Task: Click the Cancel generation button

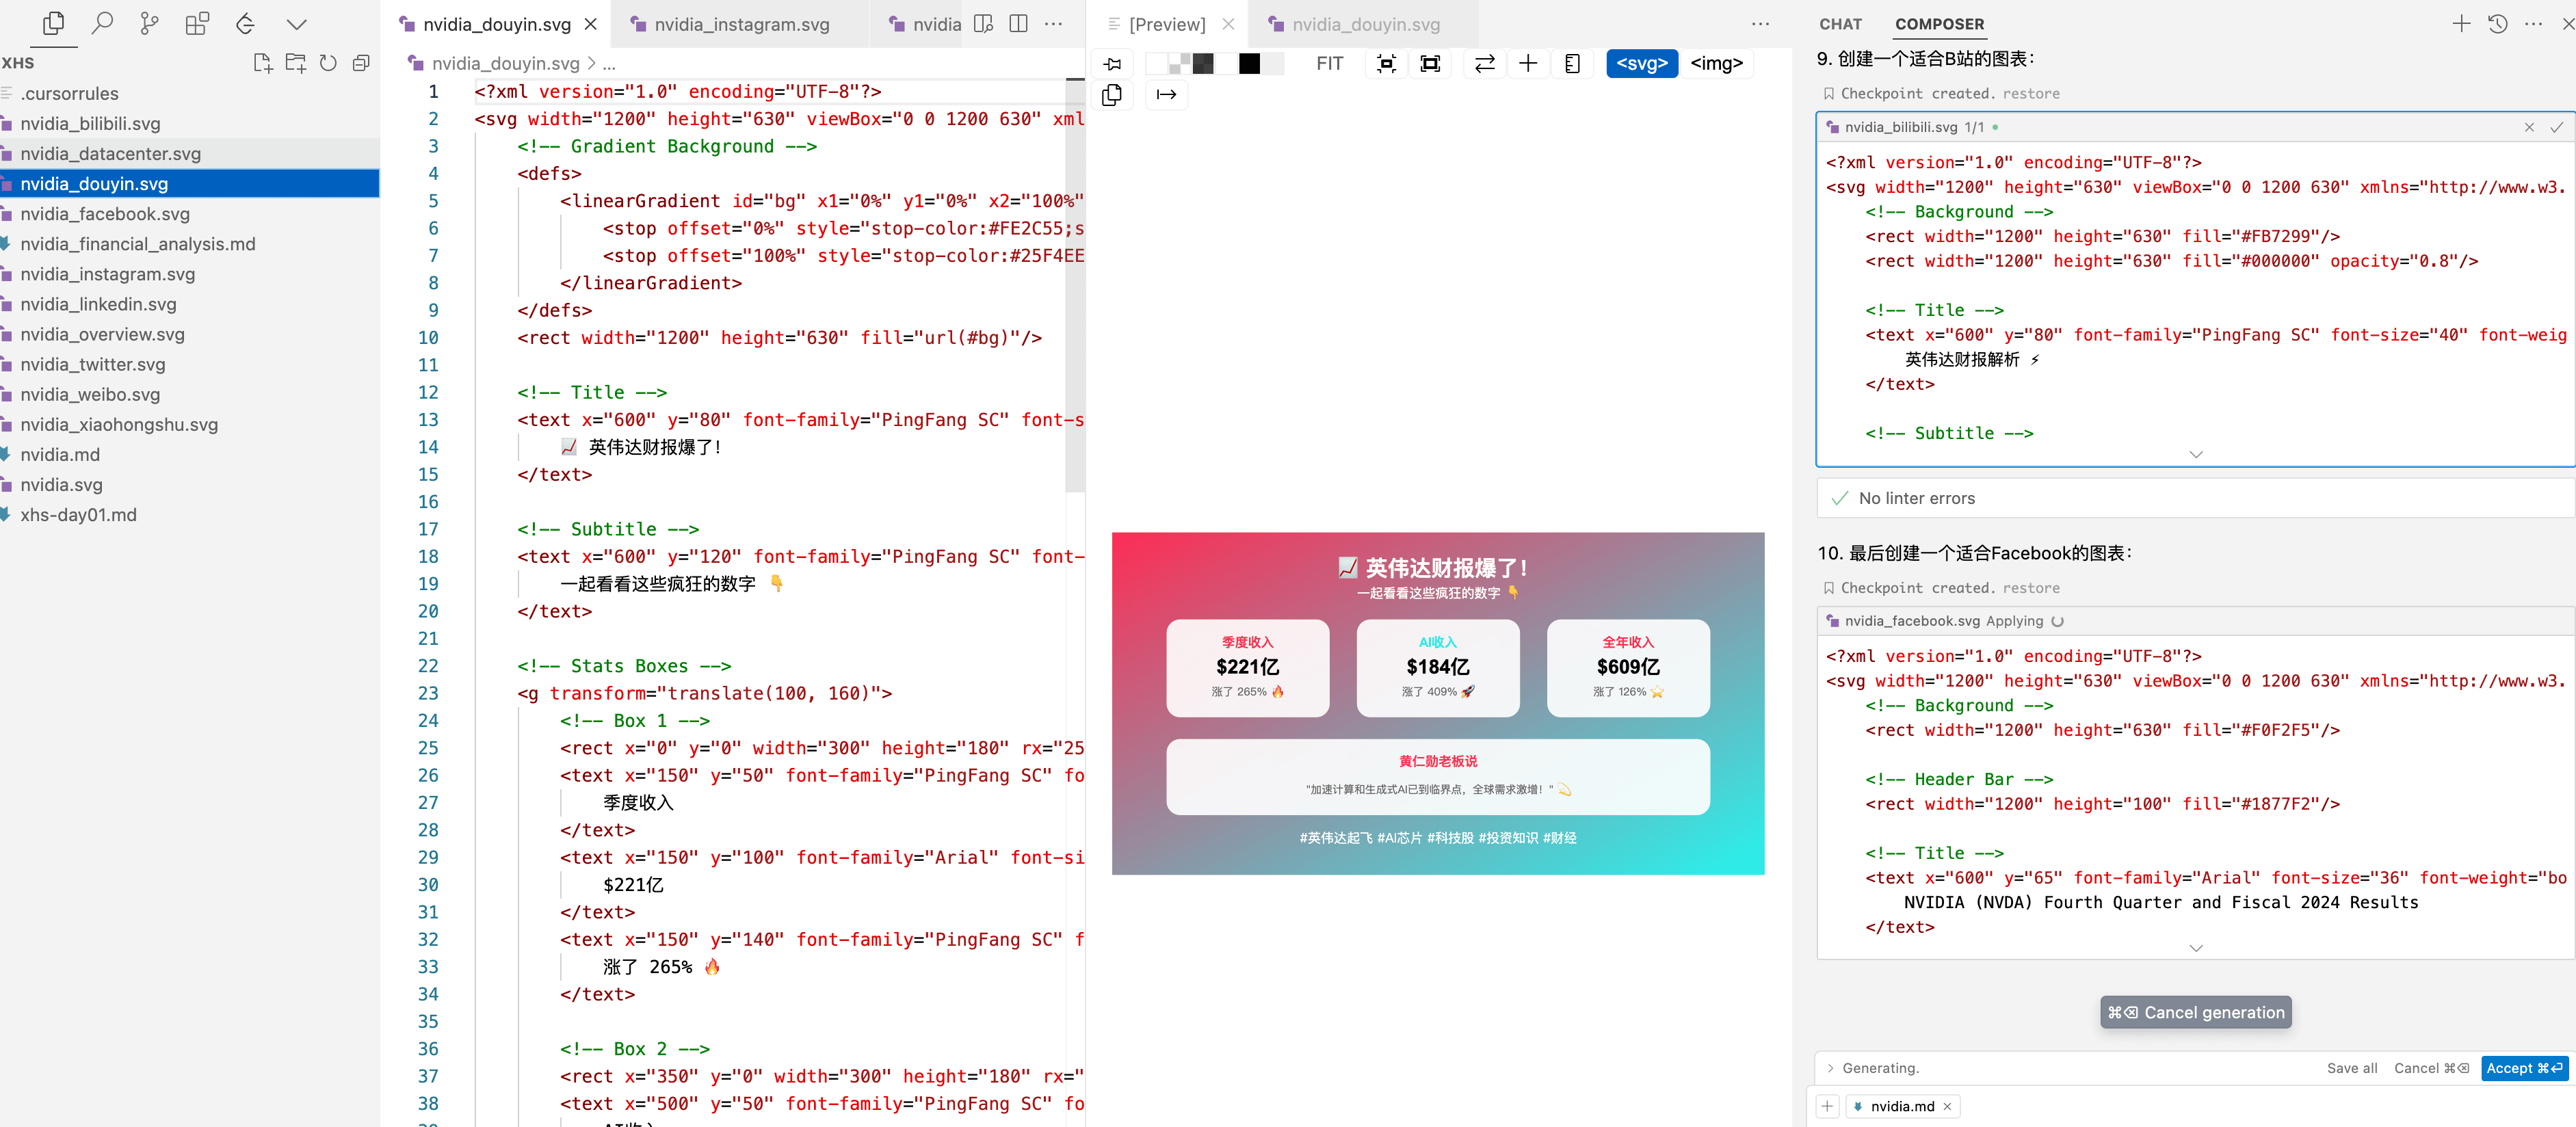Action: pos(2195,1012)
